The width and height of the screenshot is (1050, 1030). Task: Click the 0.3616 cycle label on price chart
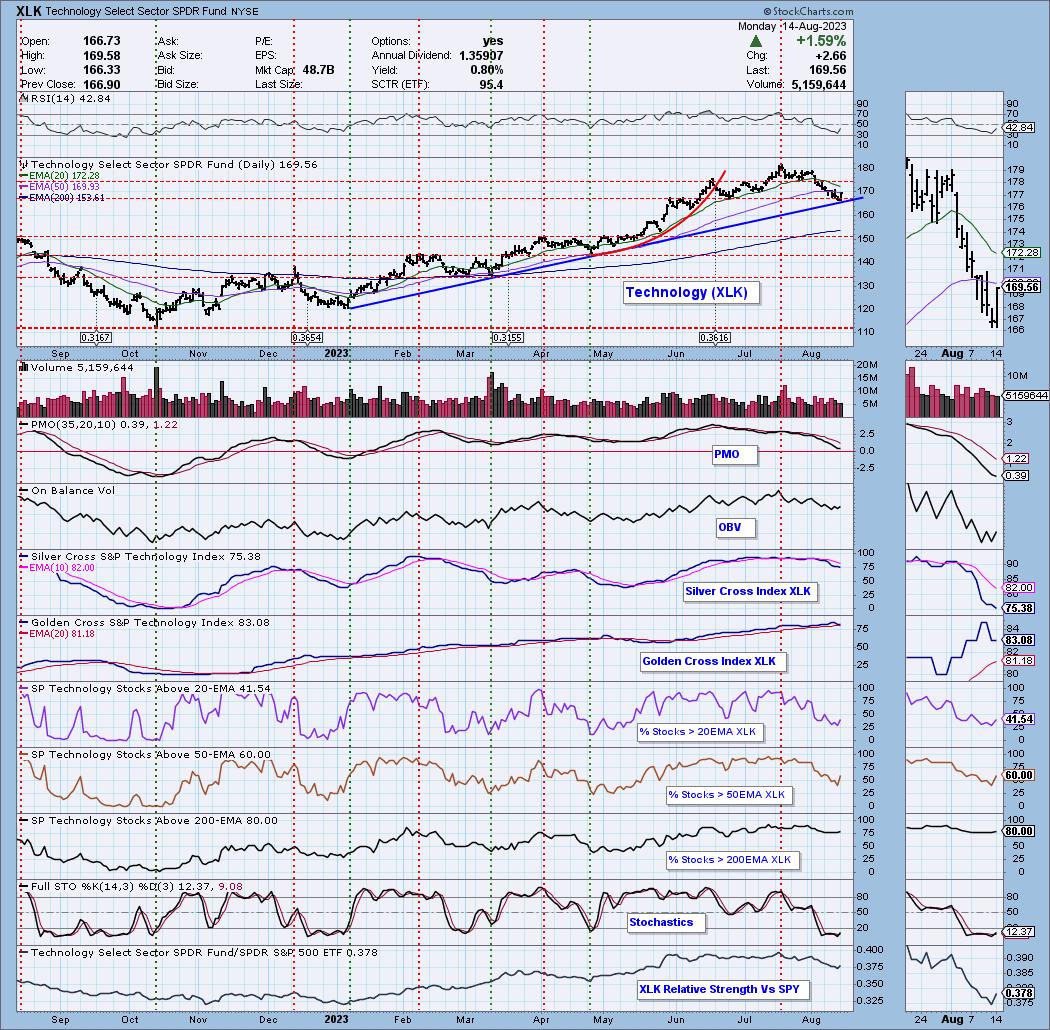click(715, 338)
